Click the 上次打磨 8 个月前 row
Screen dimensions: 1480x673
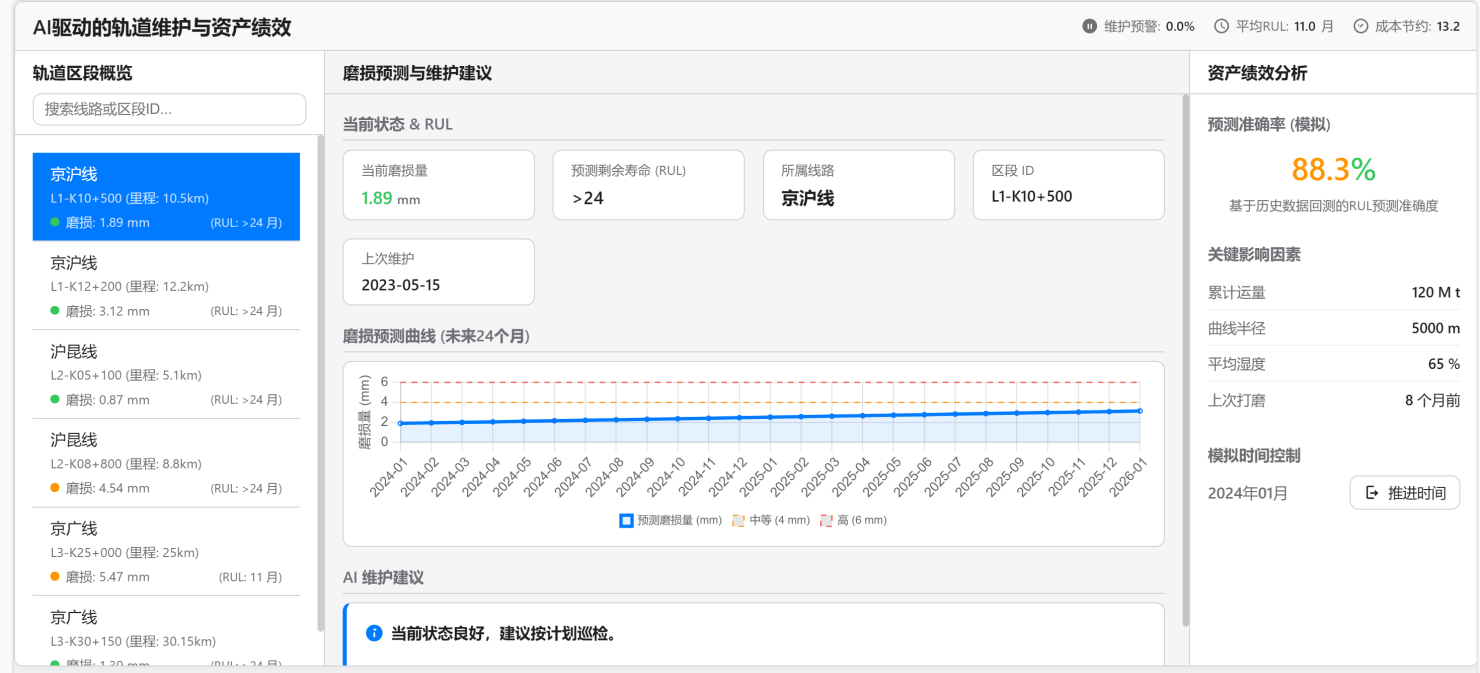pyautogui.click(x=1334, y=400)
